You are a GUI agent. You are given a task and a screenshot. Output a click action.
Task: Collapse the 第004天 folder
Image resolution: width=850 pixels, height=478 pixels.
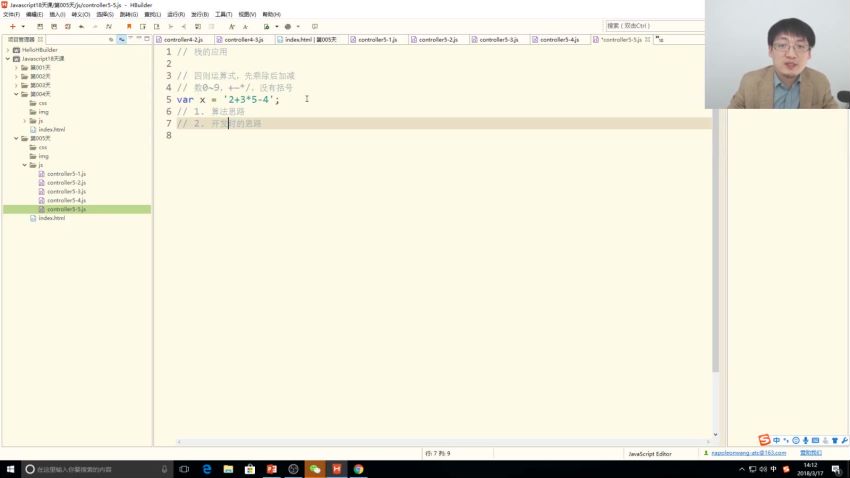(16, 94)
